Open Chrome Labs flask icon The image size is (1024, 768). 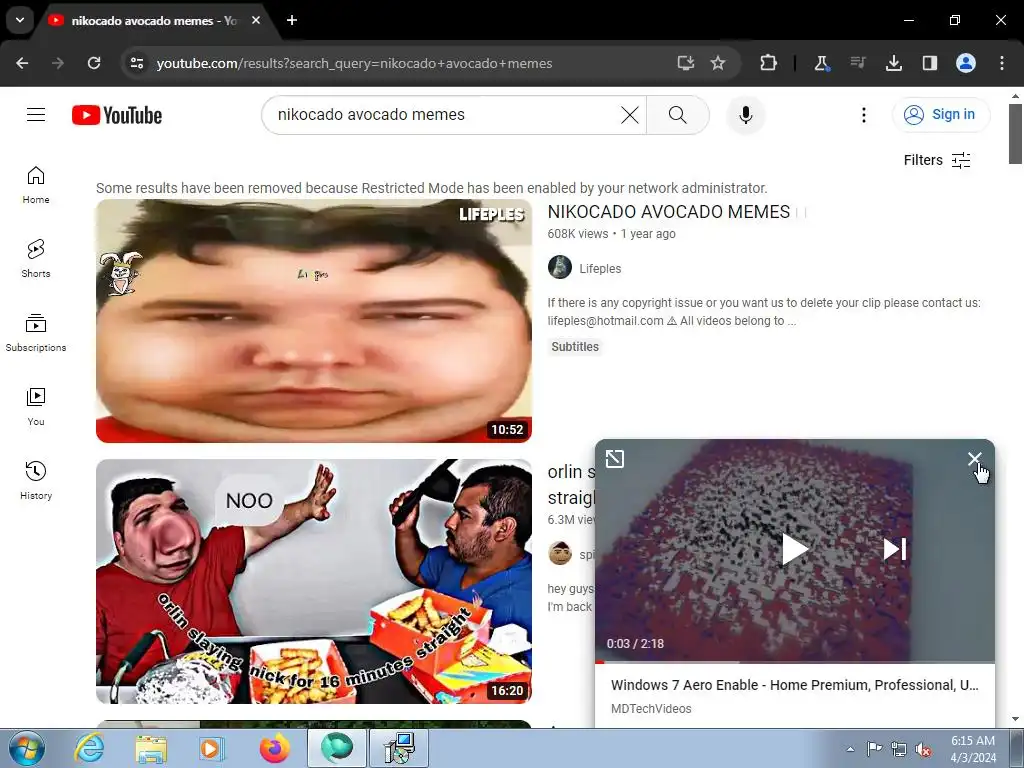click(x=822, y=63)
